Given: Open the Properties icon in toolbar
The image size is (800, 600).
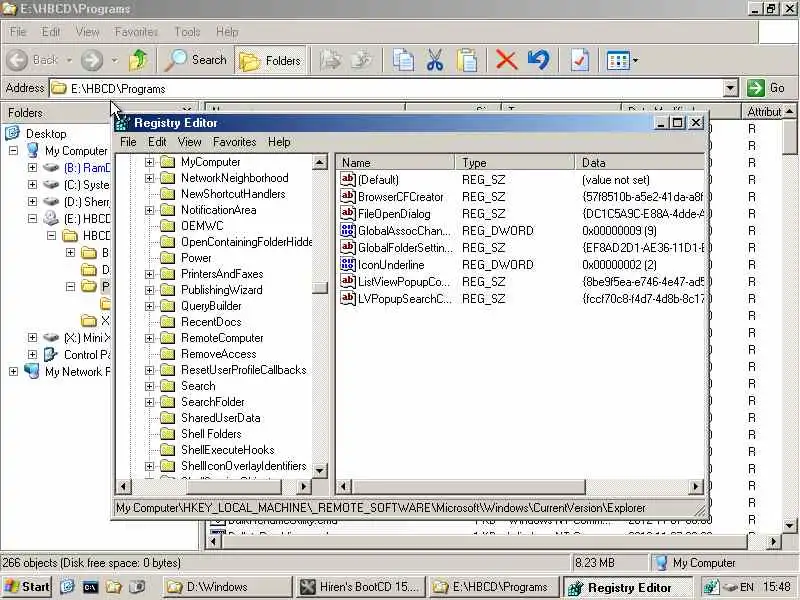Looking at the screenshot, I should tap(580, 60).
